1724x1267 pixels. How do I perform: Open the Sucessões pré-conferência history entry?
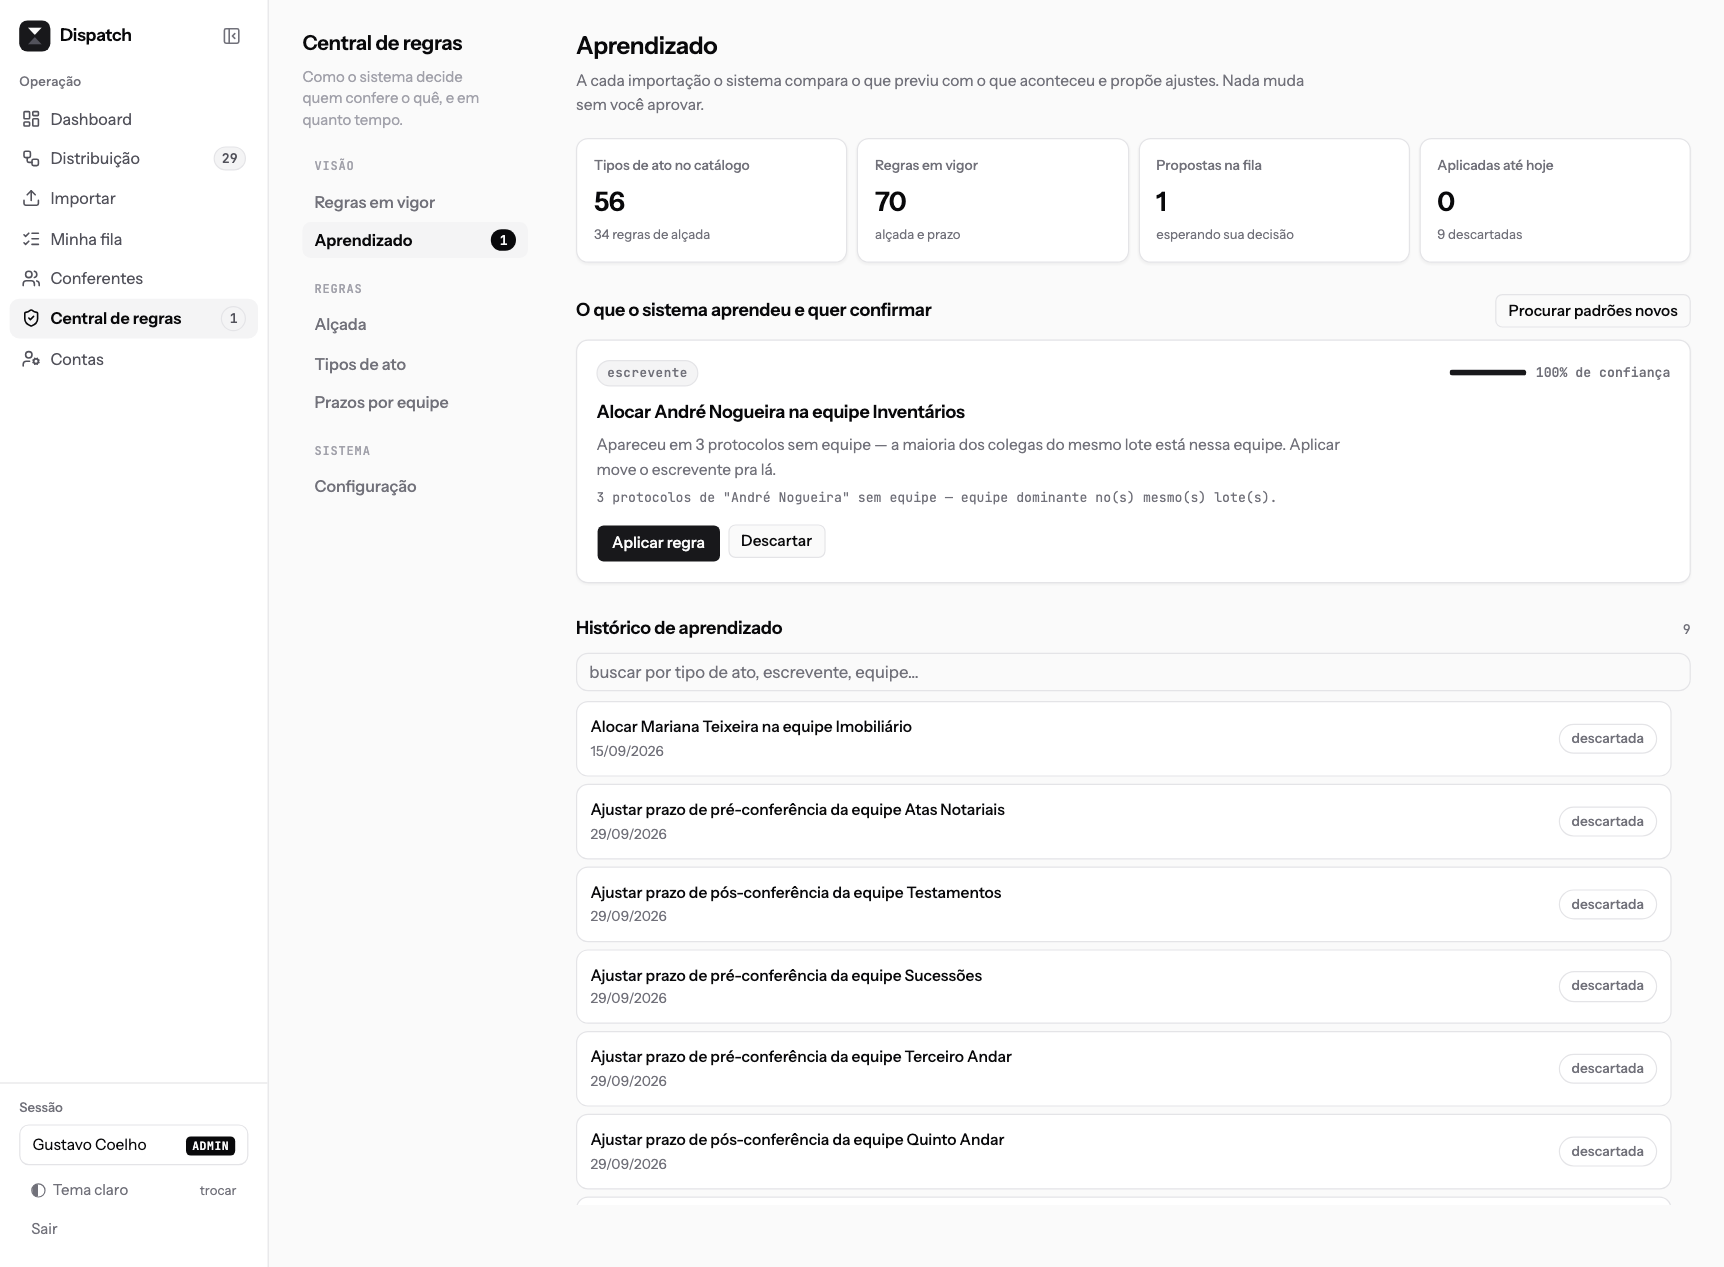[1123, 986]
